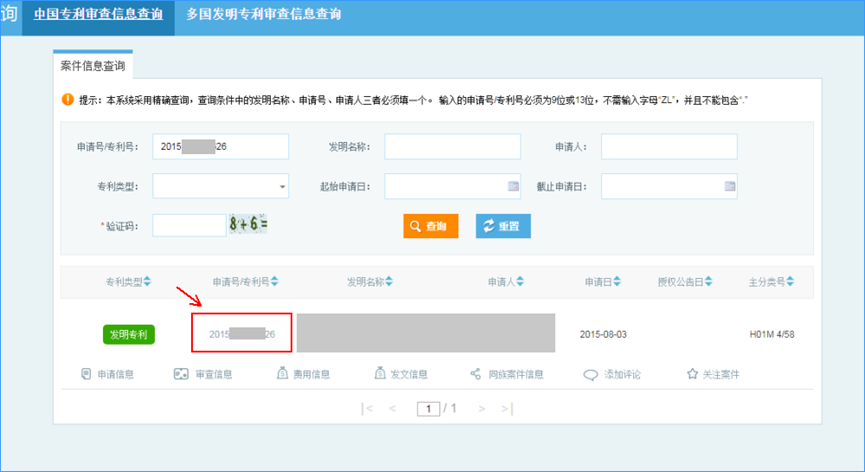Sort by 主分类号 column arrows
The height and width of the screenshot is (472, 865).
click(x=790, y=282)
